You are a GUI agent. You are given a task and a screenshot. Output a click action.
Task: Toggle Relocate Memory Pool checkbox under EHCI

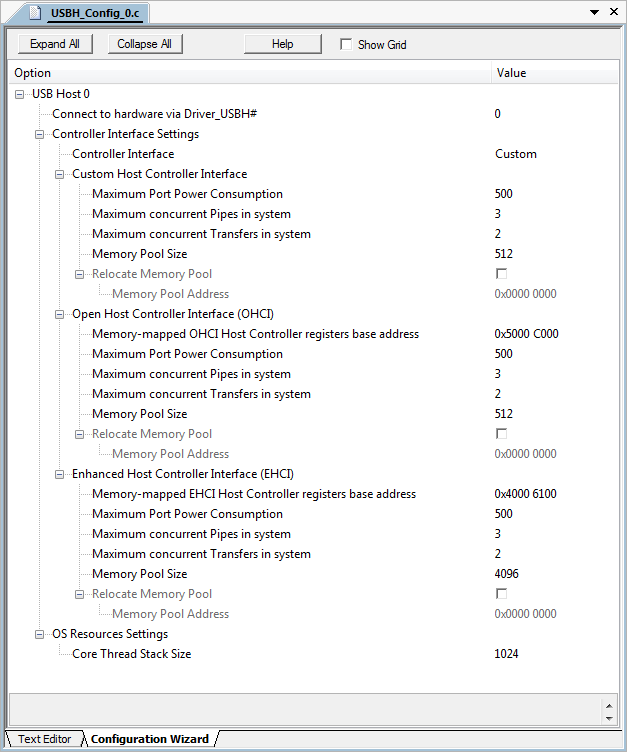501,594
